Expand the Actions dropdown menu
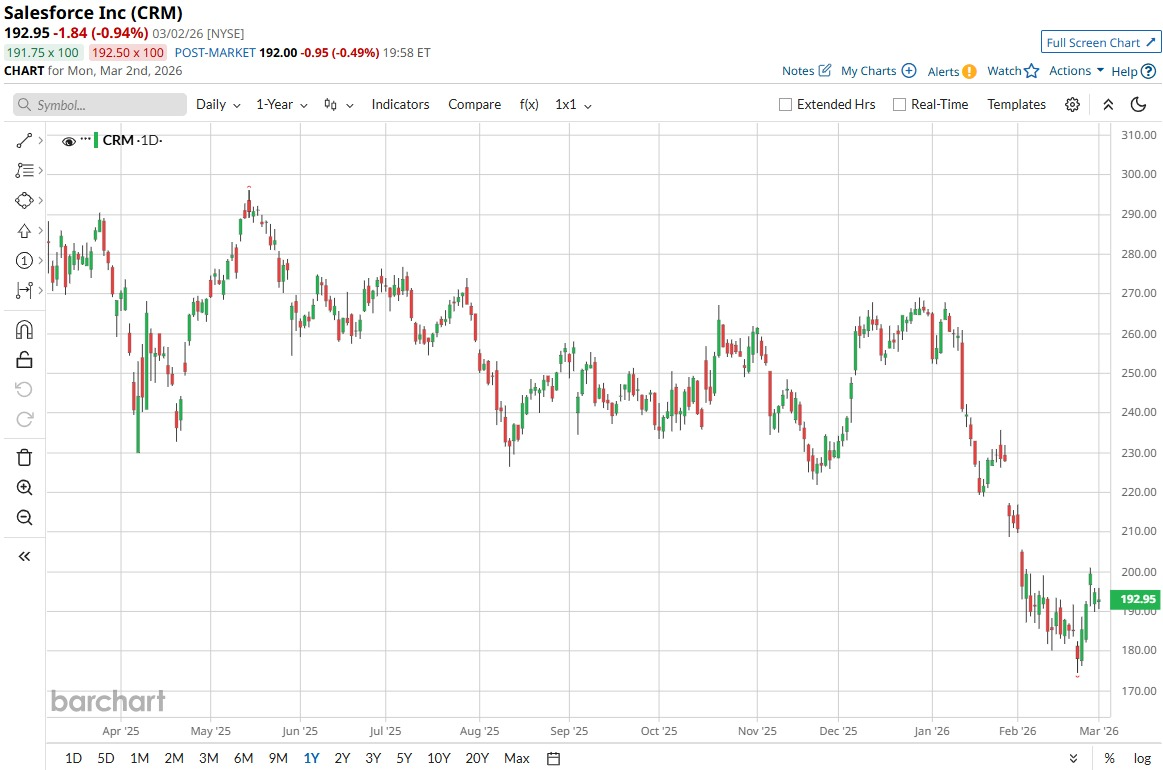 1076,70
